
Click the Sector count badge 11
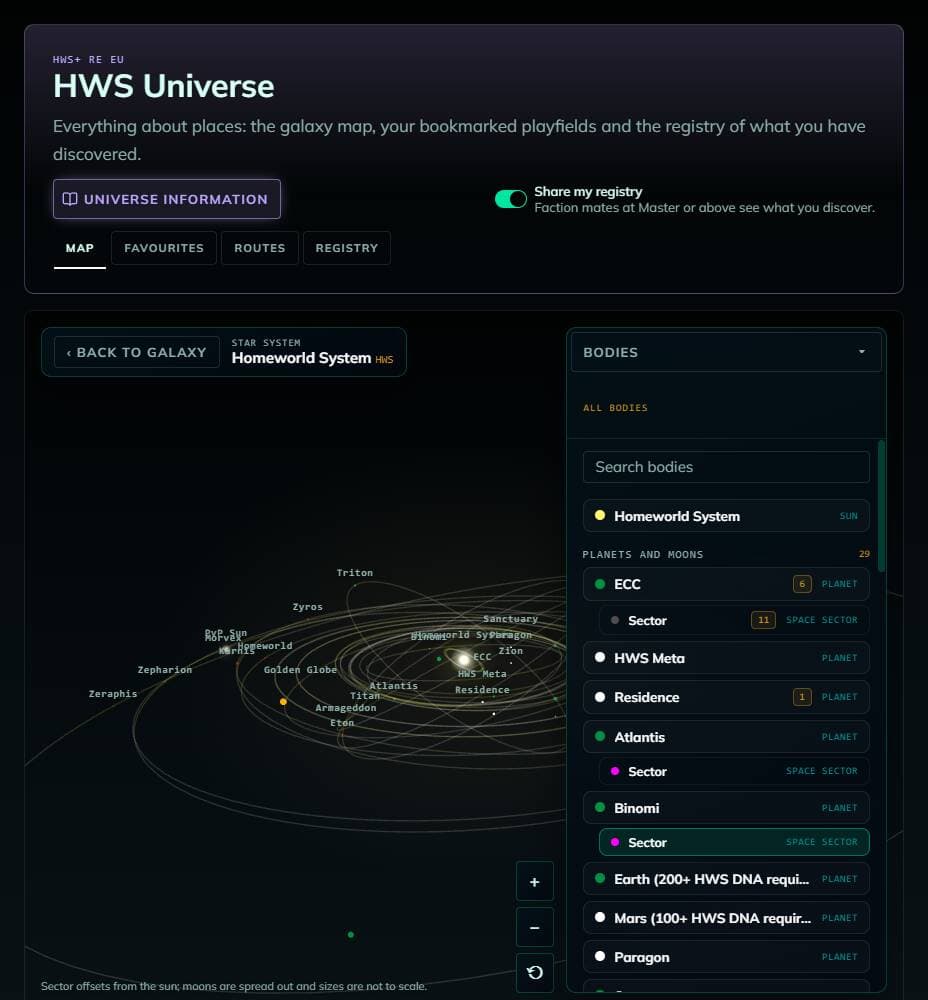click(x=763, y=620)
